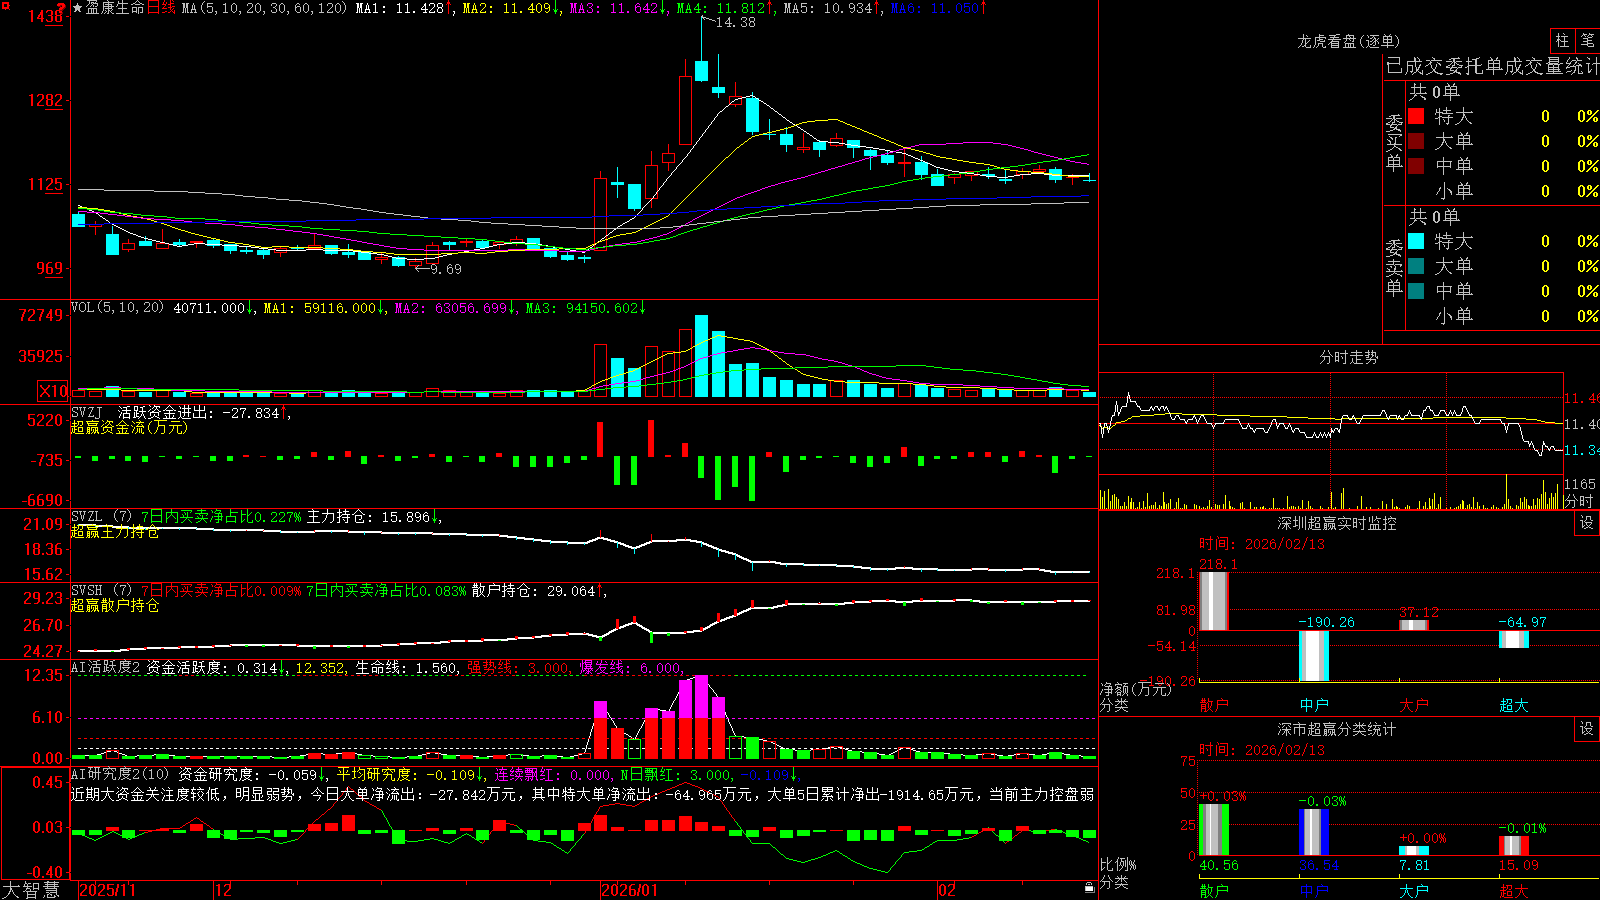The height and width of the screenshot is (900, 1600).
Task: Click the 大户 bar showing 37.12
Action: 1414,625
